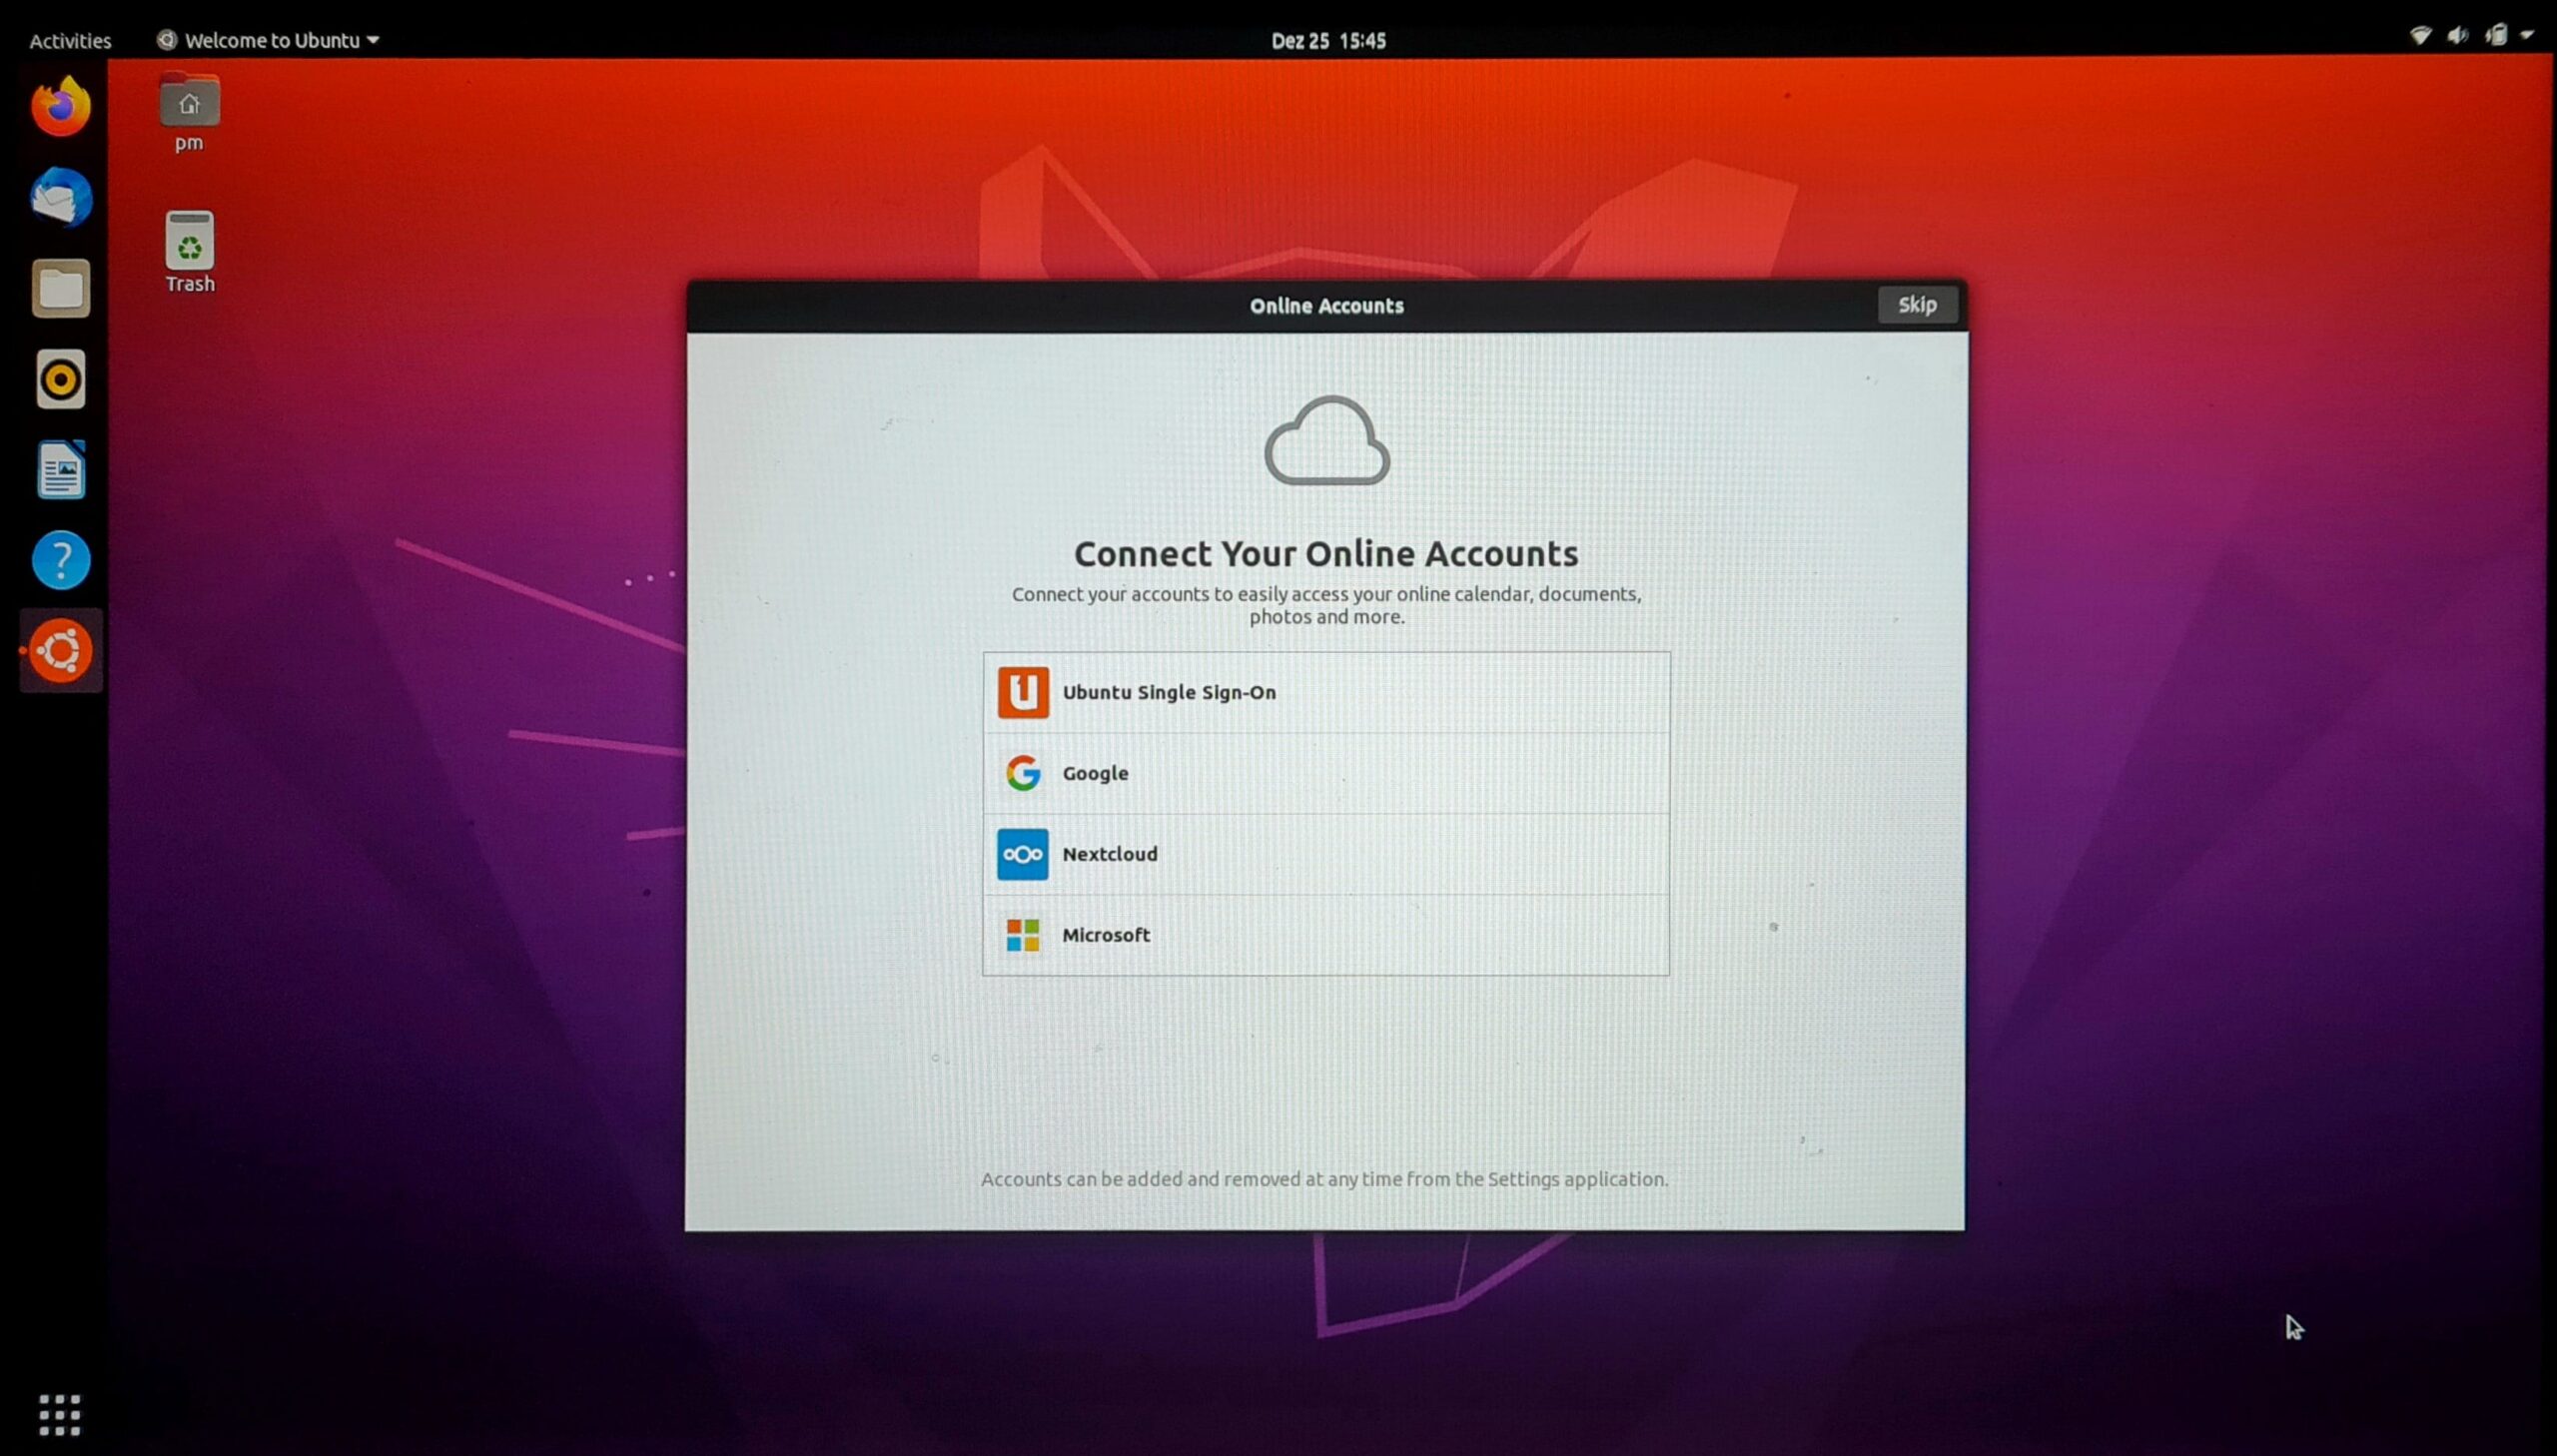Open the Files manager dock icon
Viewport: 2557px width, 1456px height.
60,289
